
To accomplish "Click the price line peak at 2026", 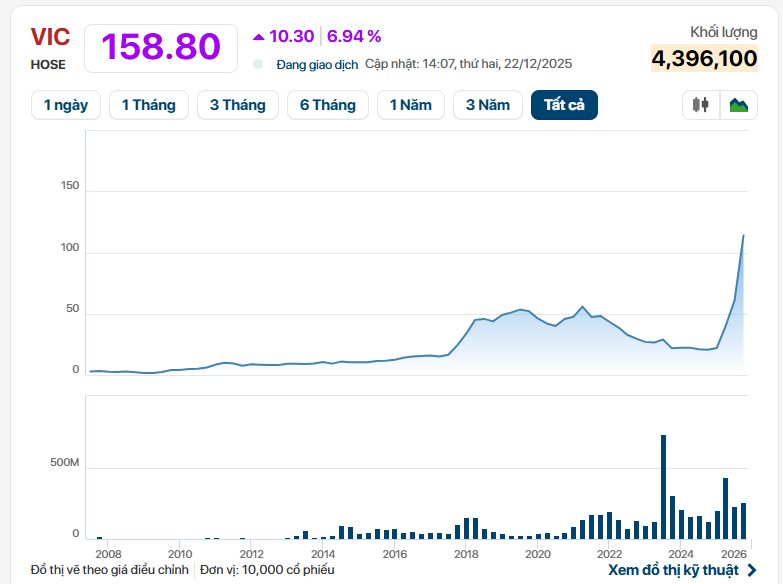I will (743, 236).
